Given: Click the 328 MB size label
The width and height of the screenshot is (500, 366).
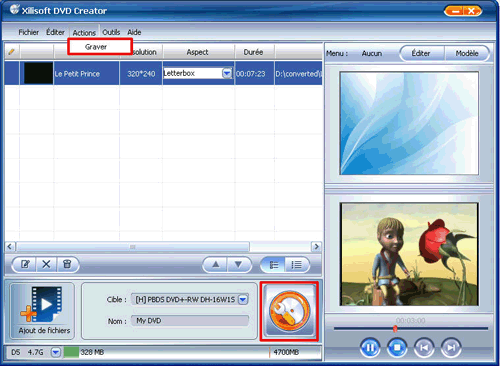Looking at the screenshot, I should 92,352.
